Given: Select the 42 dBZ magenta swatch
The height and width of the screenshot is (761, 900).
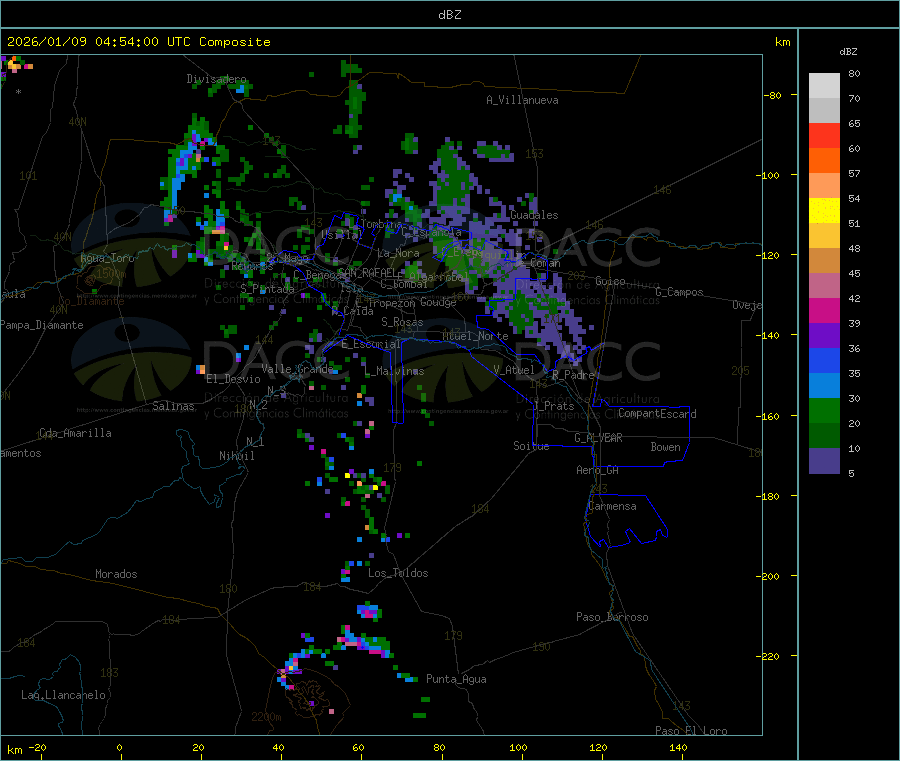Looking at the screenshot, I should 824,310.
